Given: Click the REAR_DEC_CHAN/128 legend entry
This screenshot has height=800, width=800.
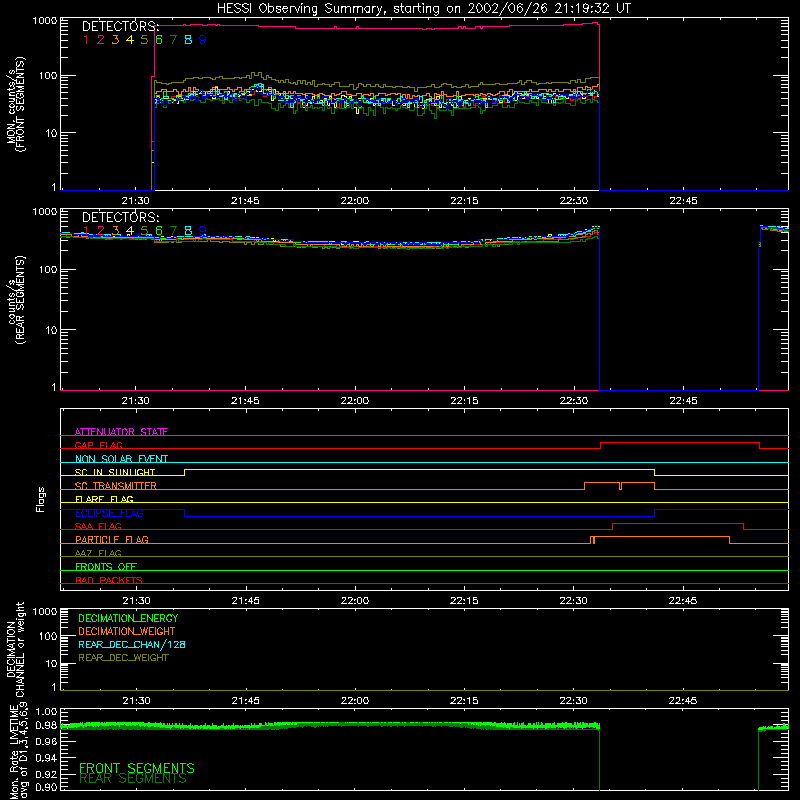Looking at the screenshot, I should click(x=132, y=644).
